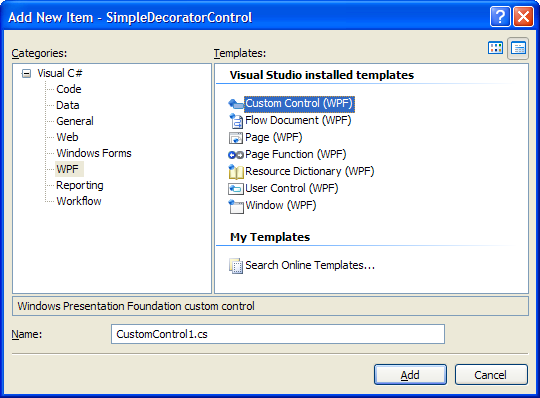
Task: Click the Flow Document (WPF) icon
Action: pyautogui.click(x=236, y=121)
